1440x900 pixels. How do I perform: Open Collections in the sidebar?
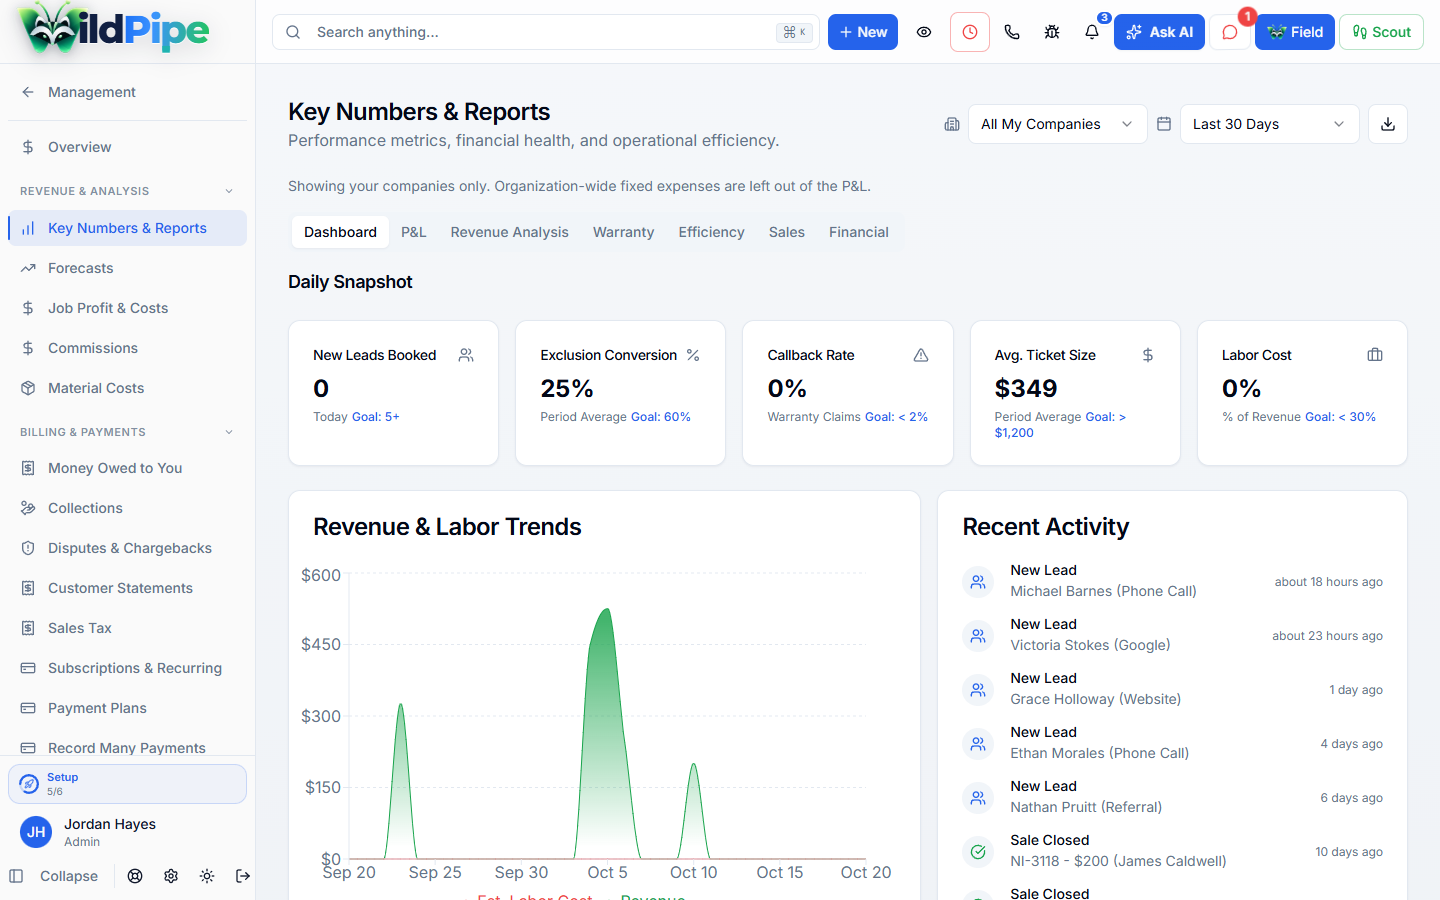point(127,508)
